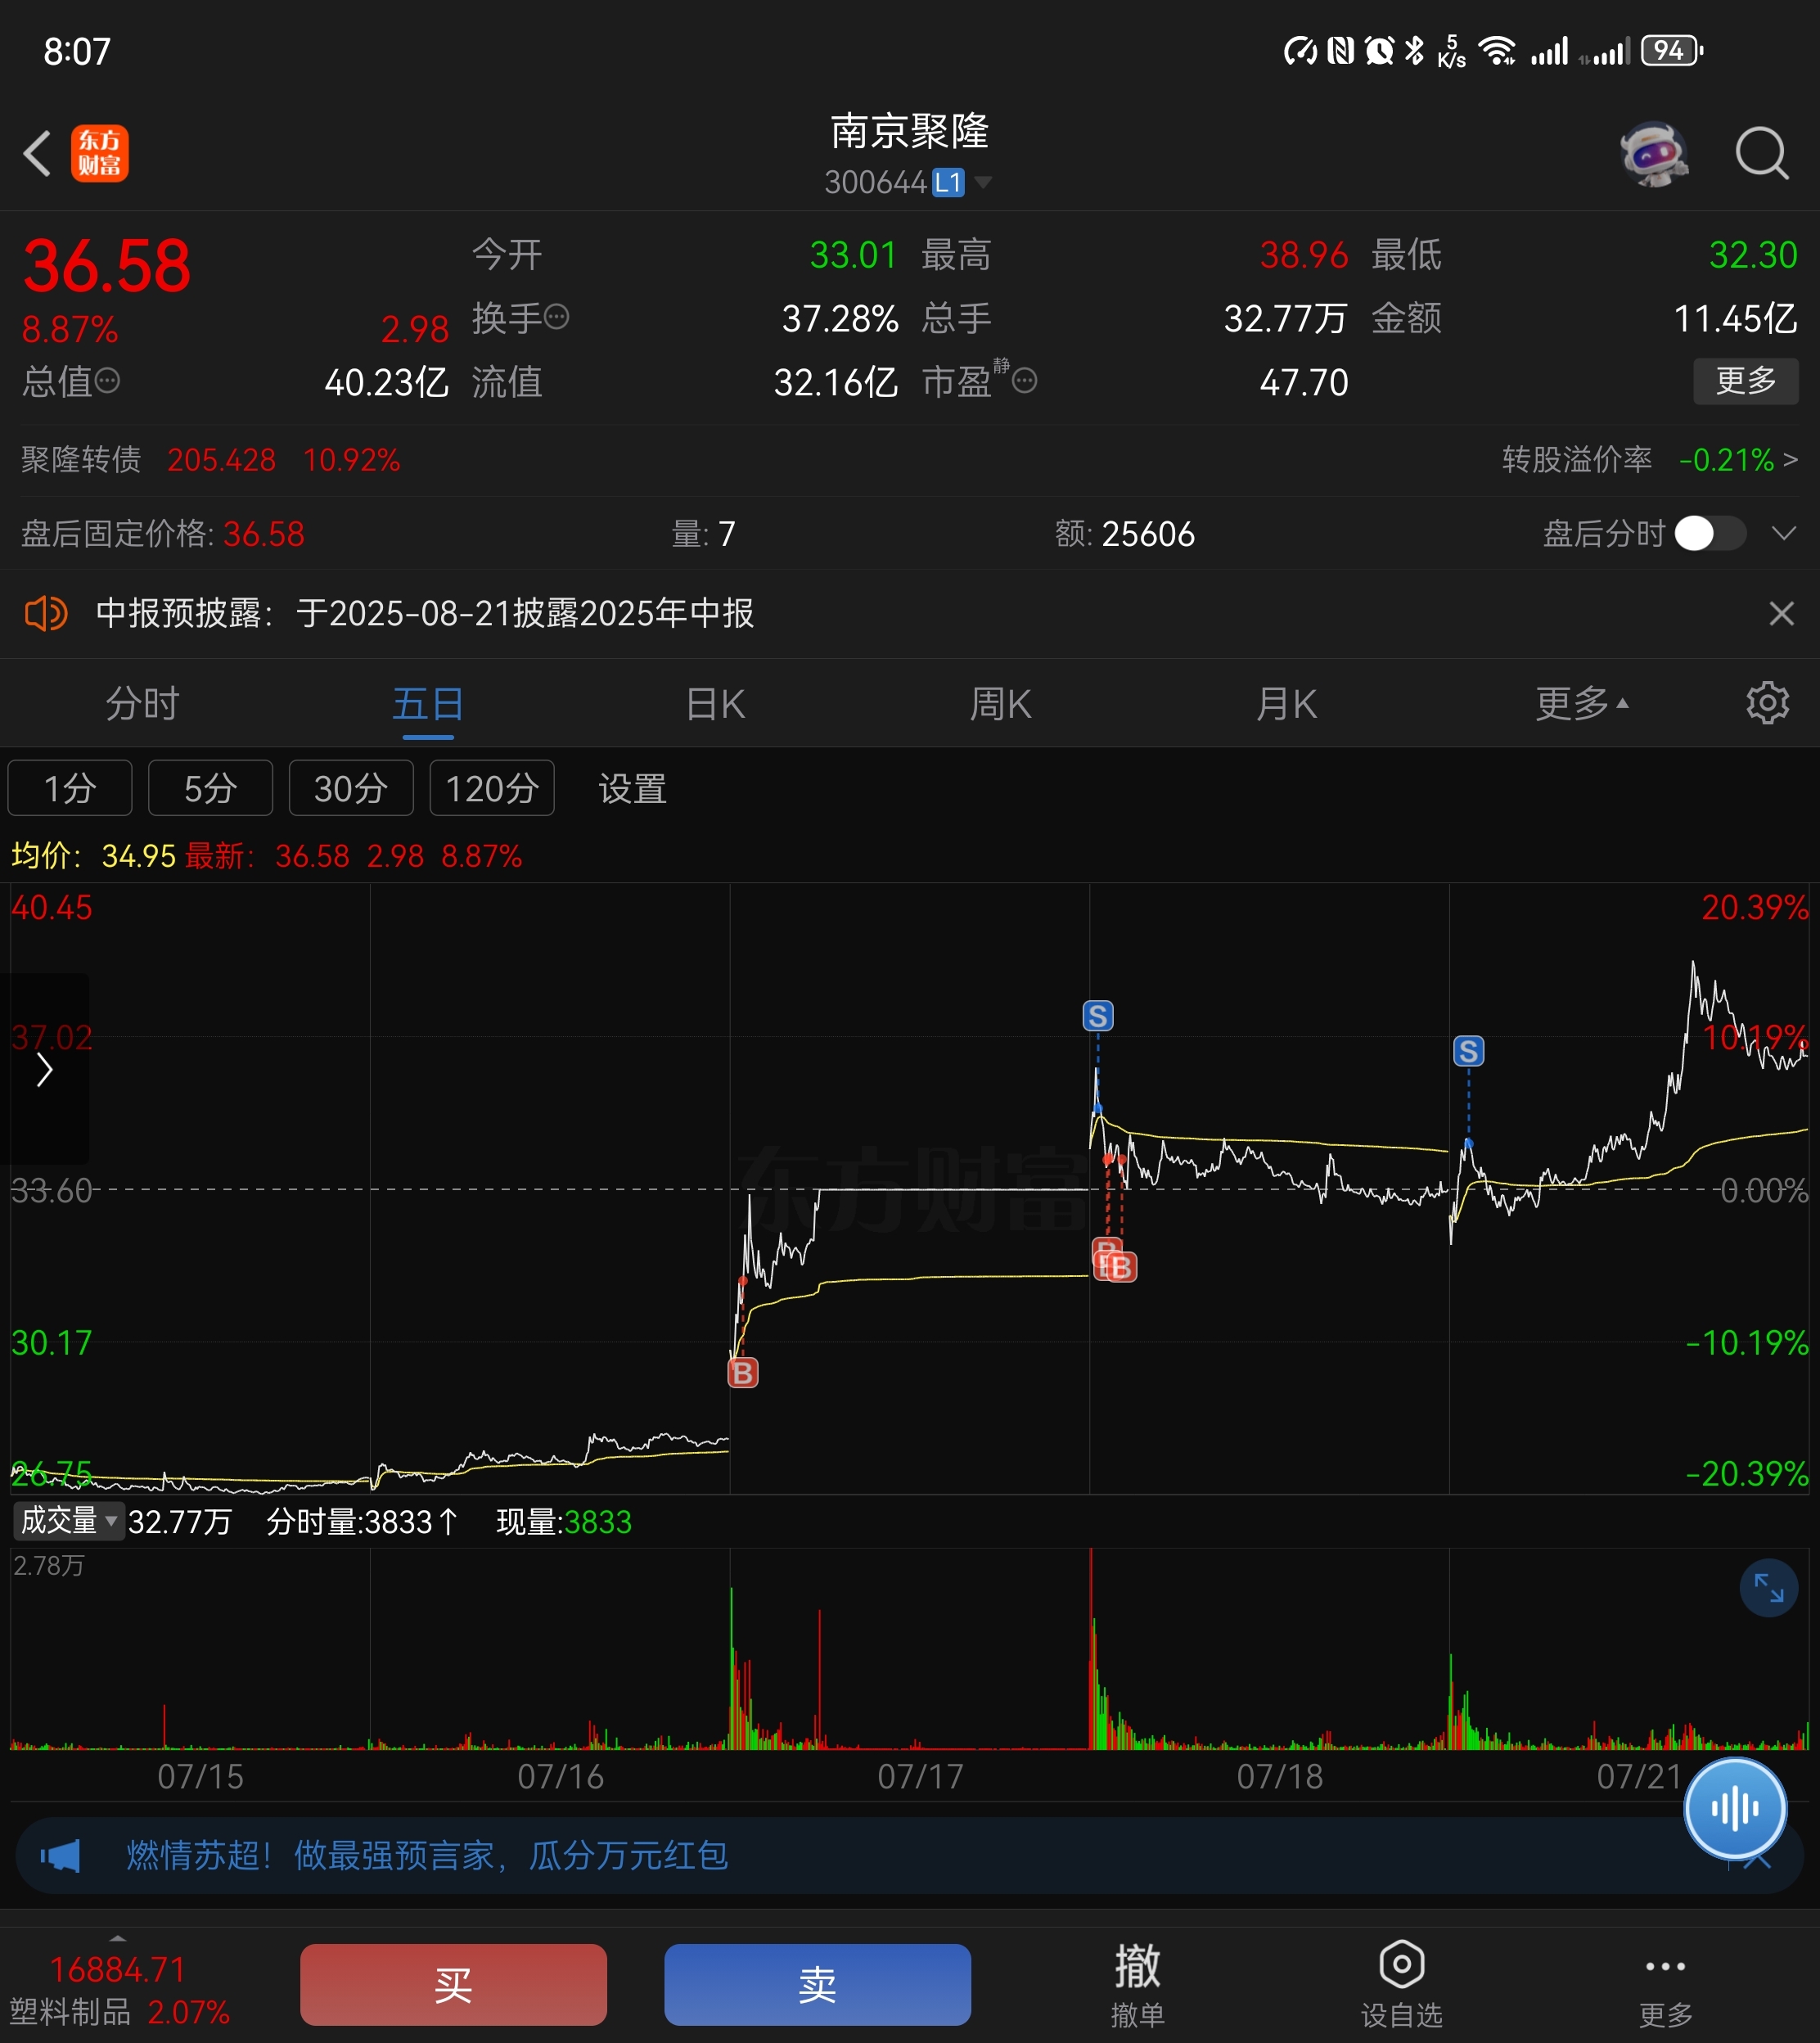The width and height of the screenshot is (1820, 2043).
Task: Tap info icon next to 换手
Action: click(x=557, y=317)
